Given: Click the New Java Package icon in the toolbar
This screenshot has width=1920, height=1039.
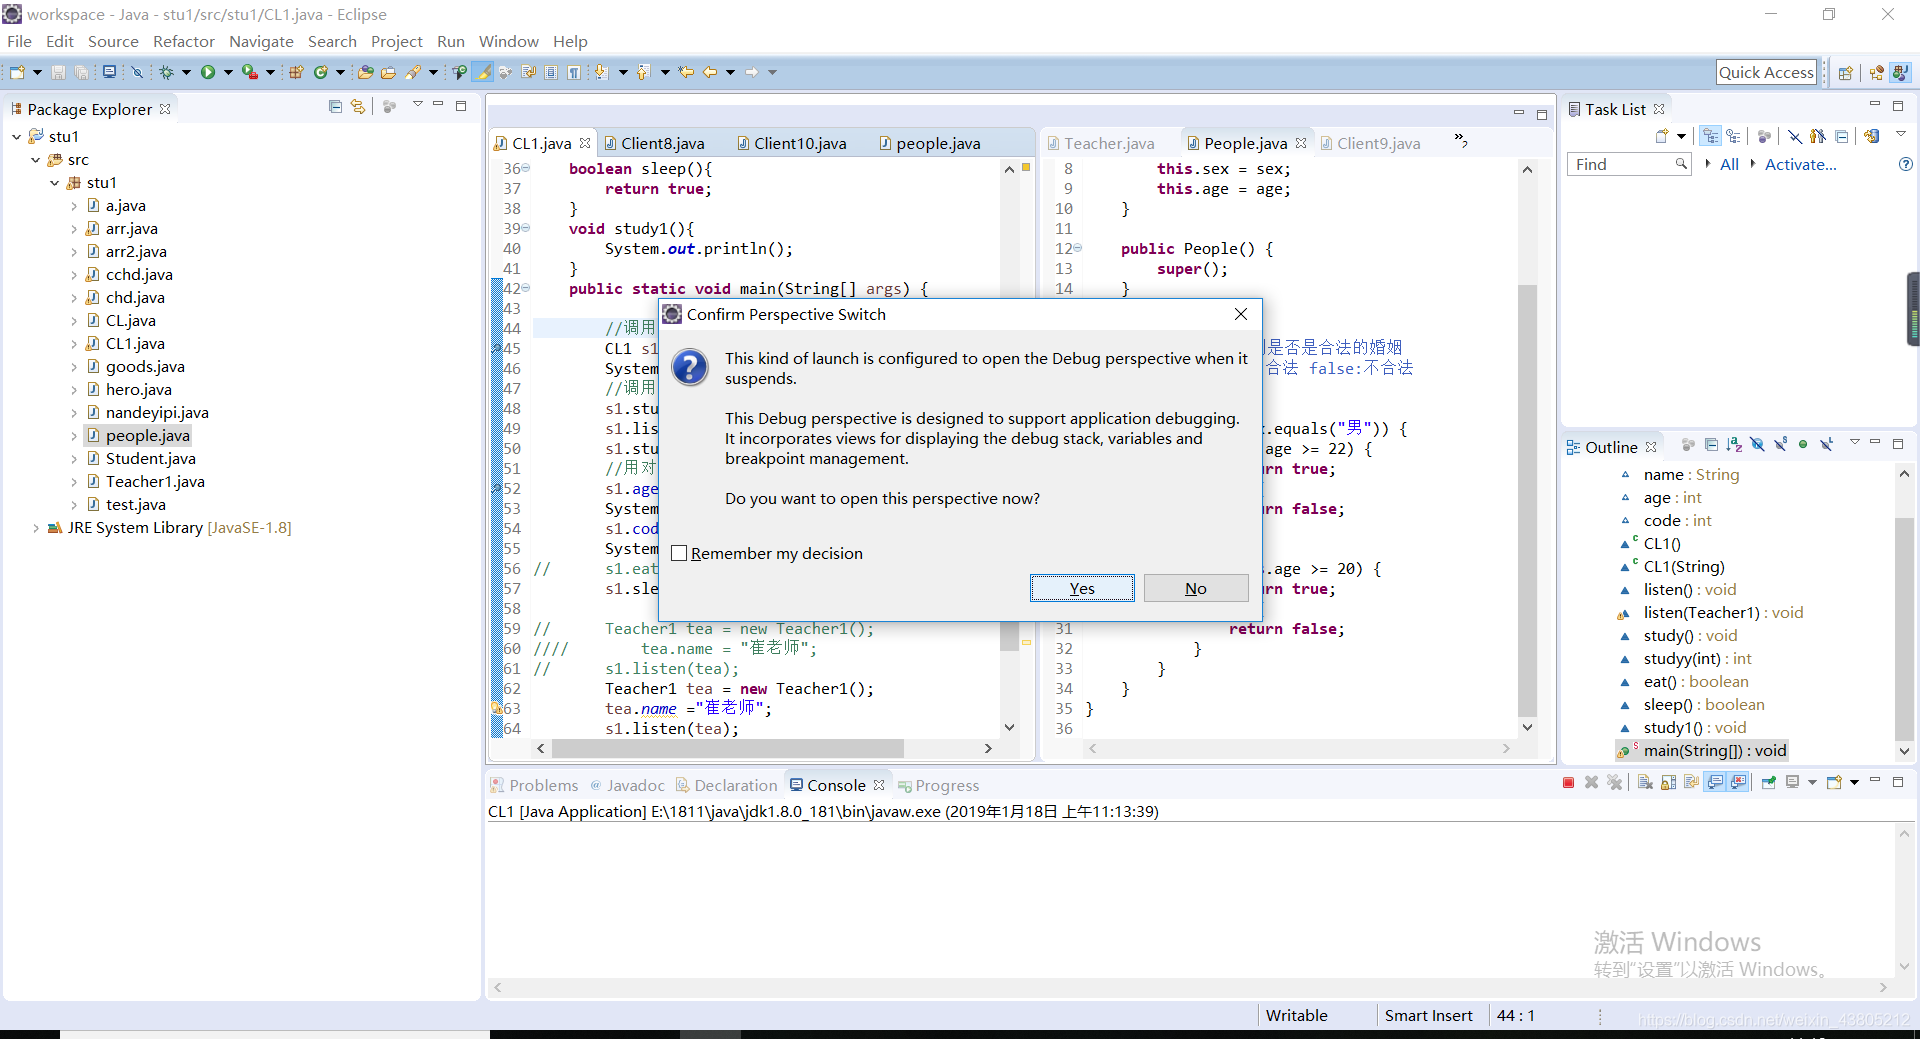Looking at the screenshot, I should point(296,72).
